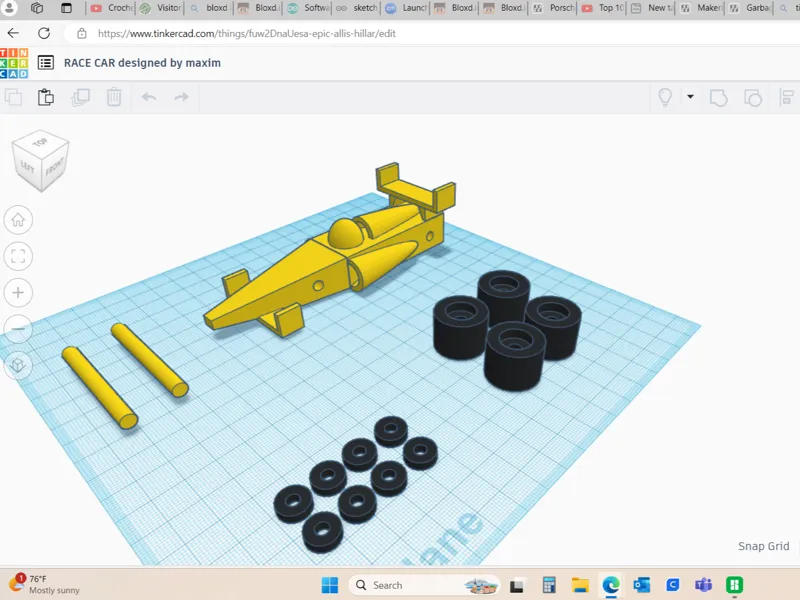
Task: Click the Home view button
Action: click(x=18, y=220)
